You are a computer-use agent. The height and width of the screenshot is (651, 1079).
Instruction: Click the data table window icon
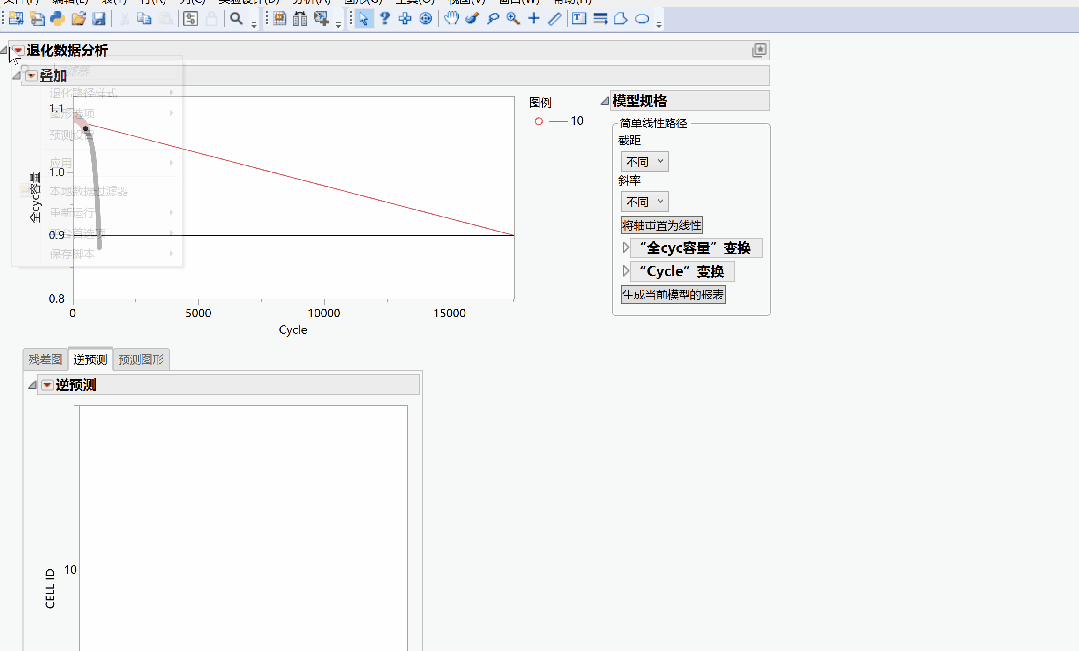[279, 19]
